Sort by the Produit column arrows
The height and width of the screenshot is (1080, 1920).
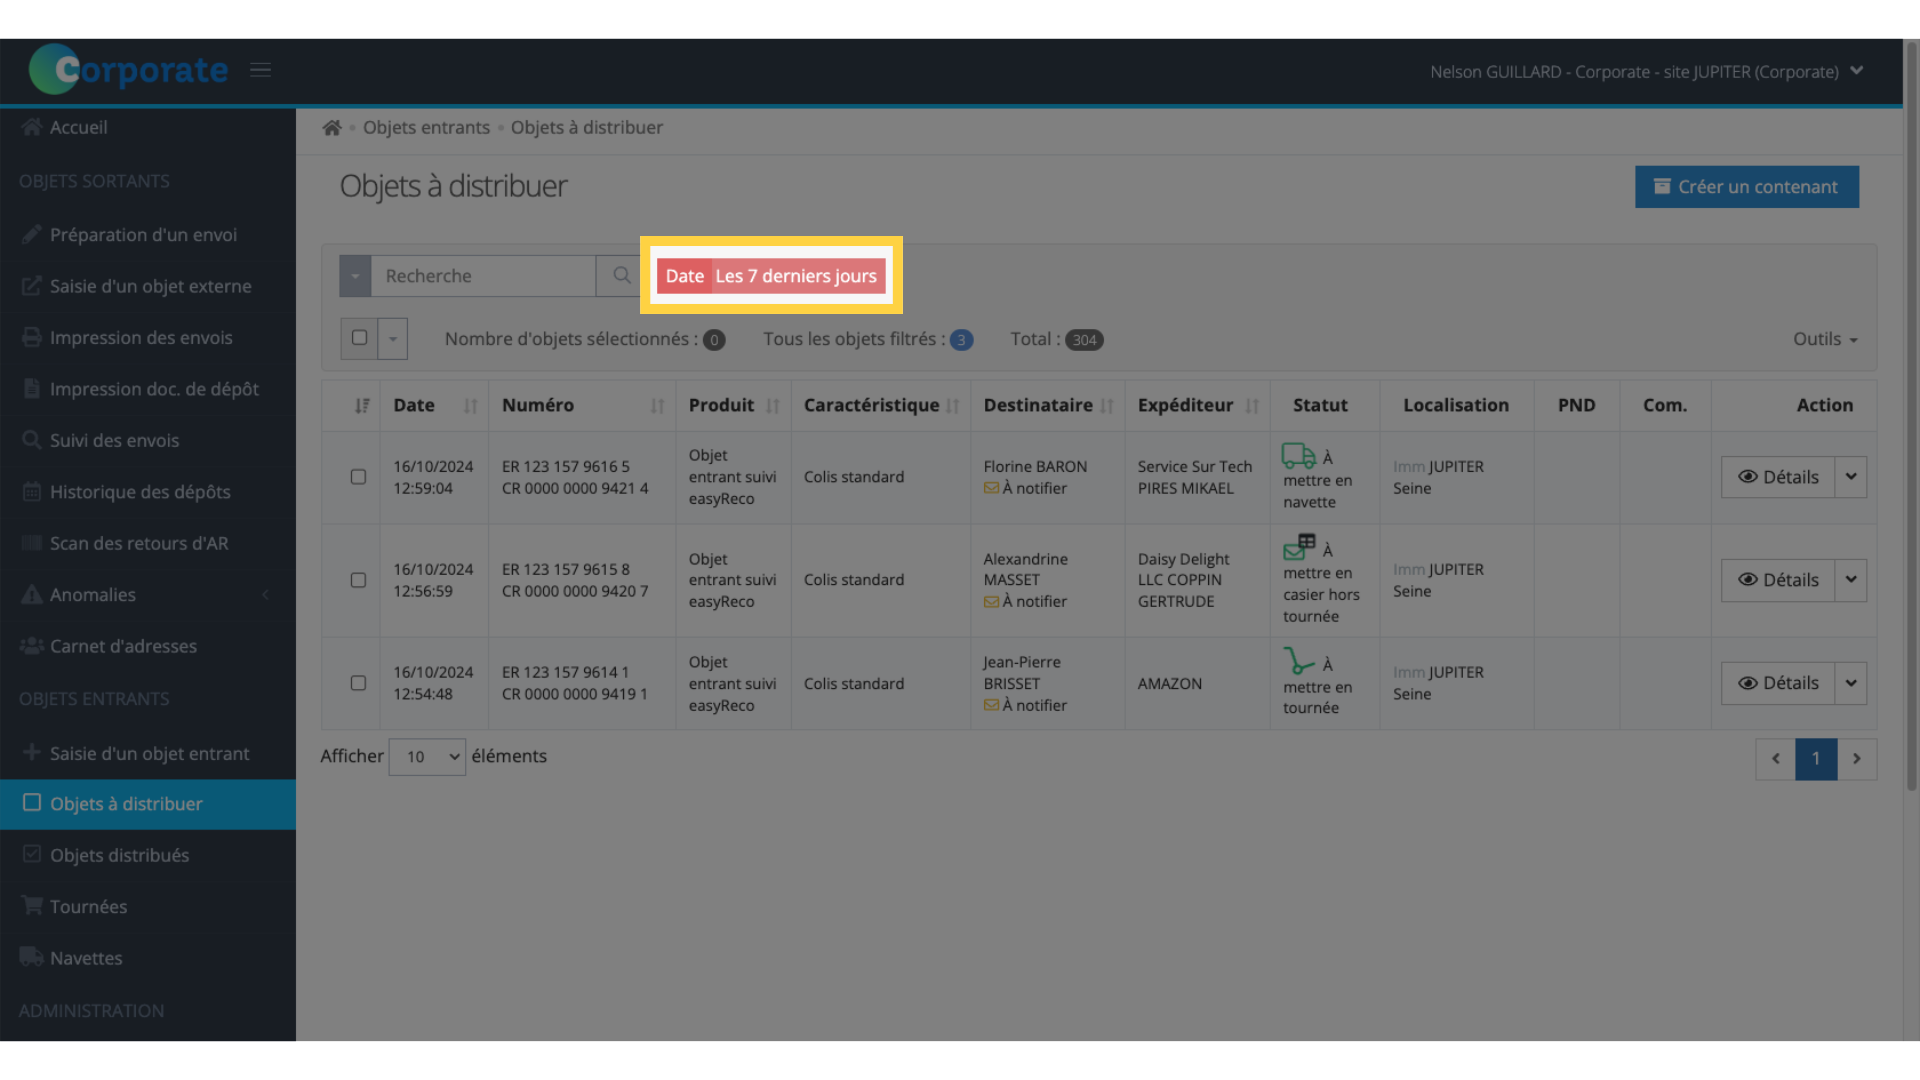click(x=772, y=406)
